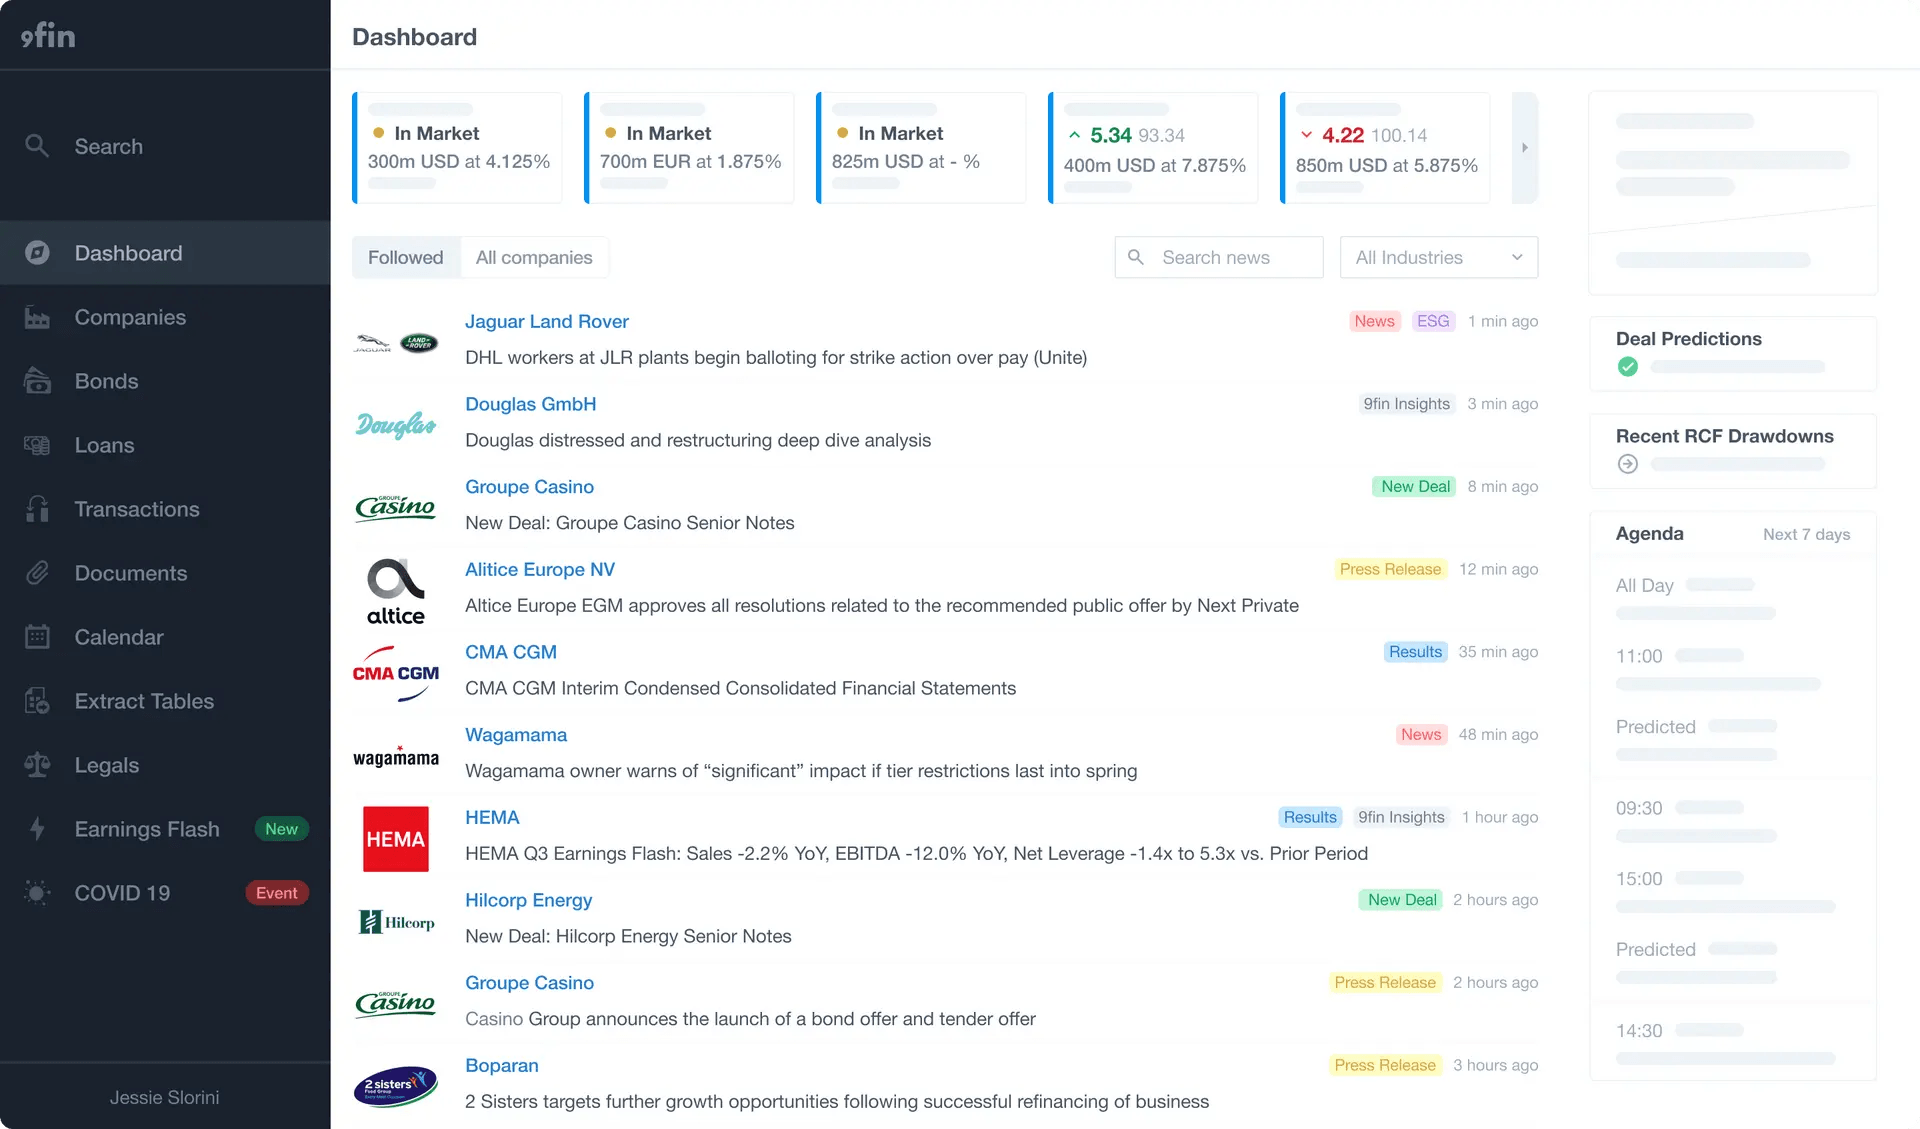Open the Wagamama company link
Image resolution: width=1920 pixels, height=1129 pixels.
(516, 734)
